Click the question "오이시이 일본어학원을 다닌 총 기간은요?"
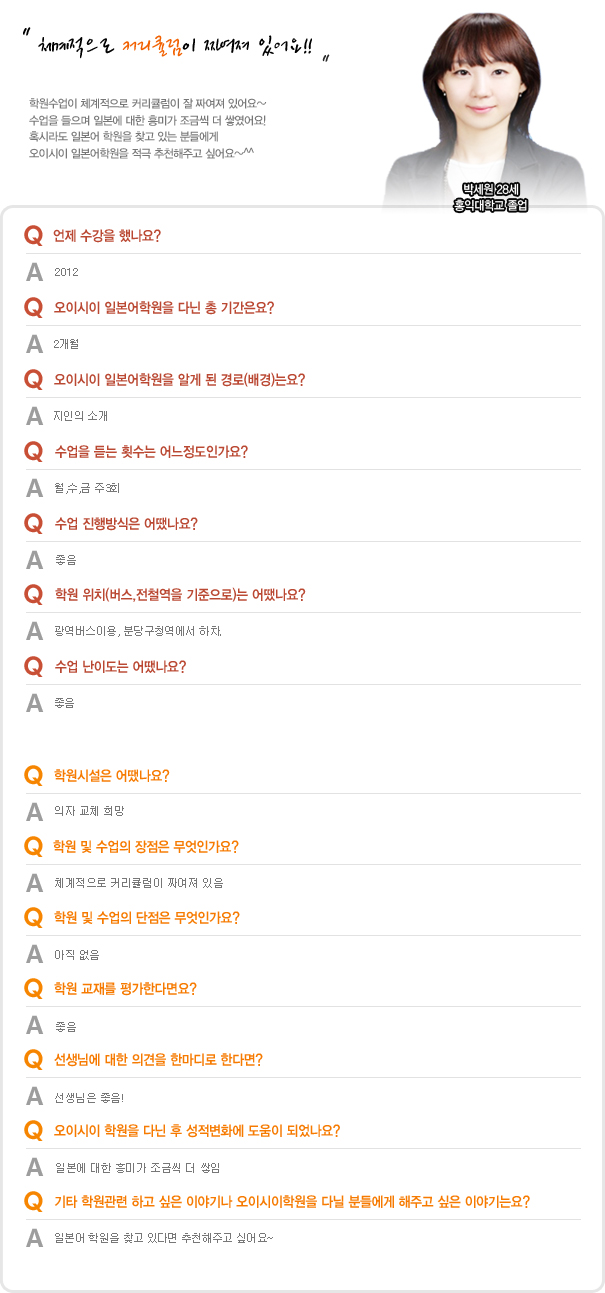 [163, 307]
